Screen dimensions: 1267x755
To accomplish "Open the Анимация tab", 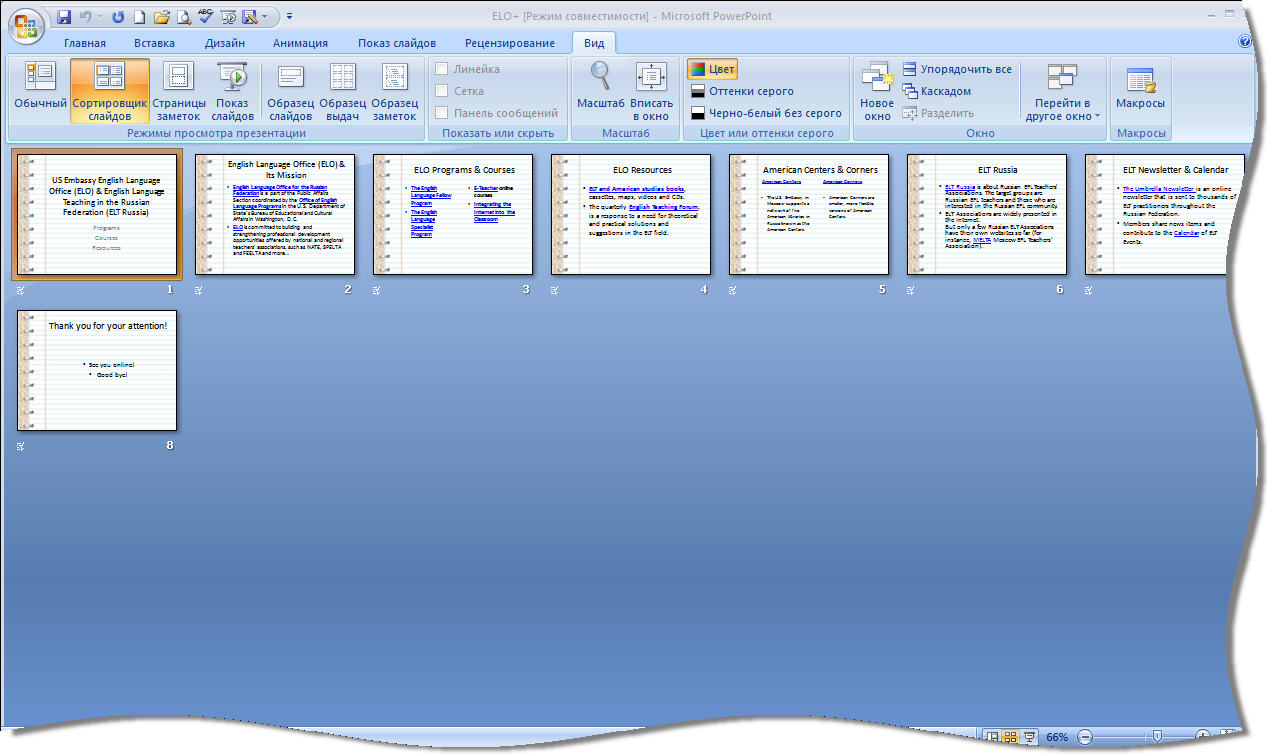I will [x=300, y=43].
